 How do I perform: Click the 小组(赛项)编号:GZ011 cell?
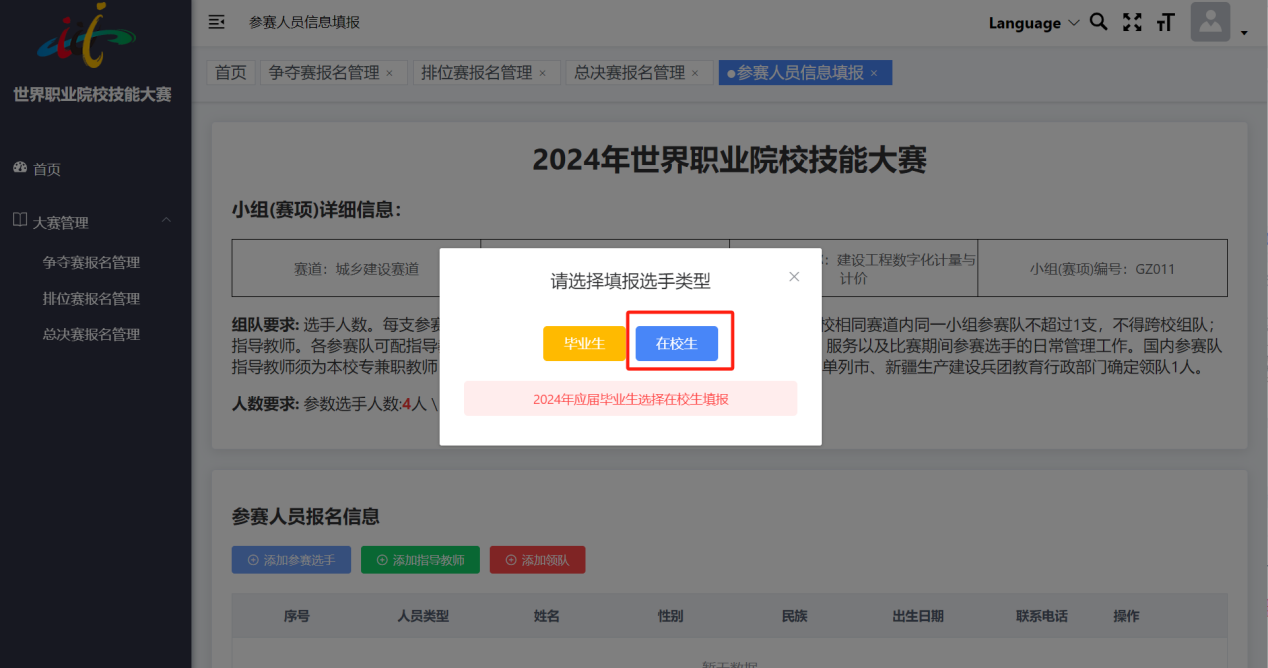[x=1102, y=268]
